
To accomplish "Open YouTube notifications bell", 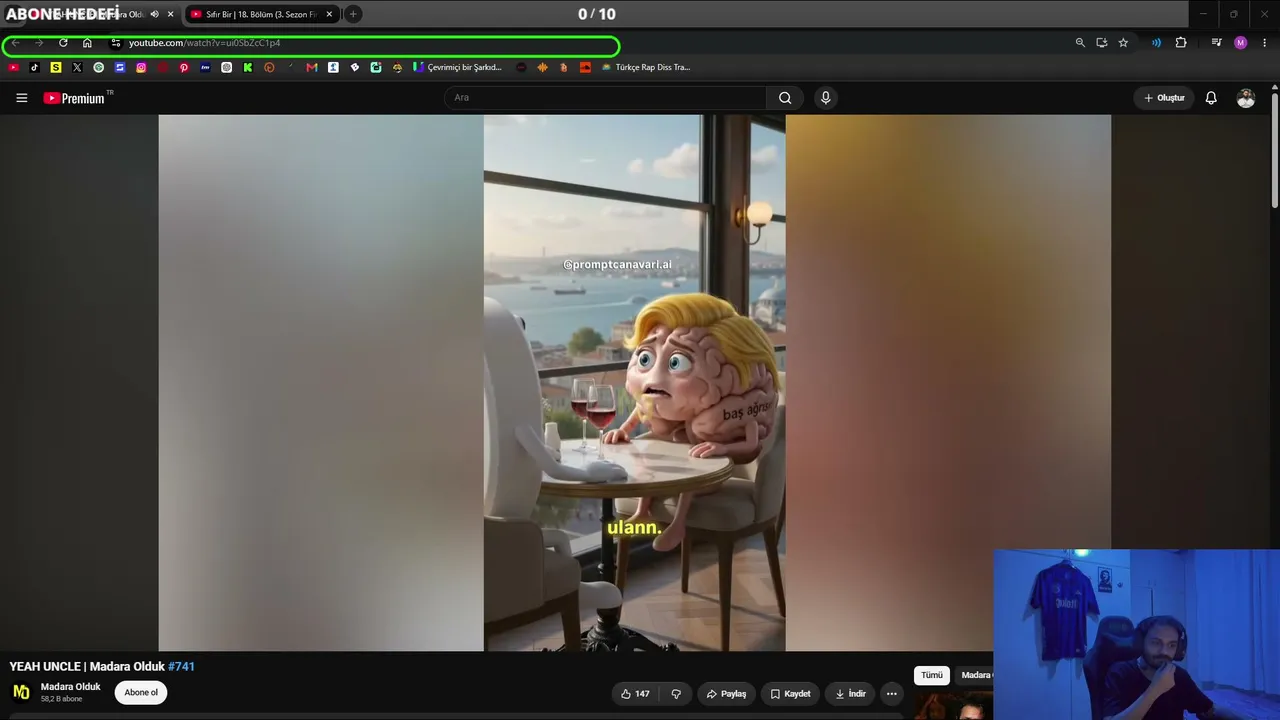I will 1211,98.
